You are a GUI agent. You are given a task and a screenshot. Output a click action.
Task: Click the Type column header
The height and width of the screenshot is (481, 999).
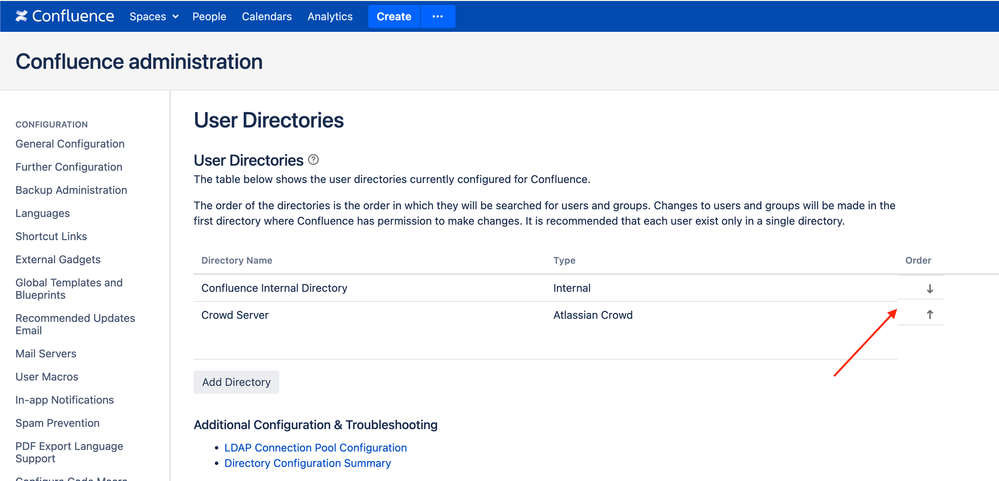(564, 261)
